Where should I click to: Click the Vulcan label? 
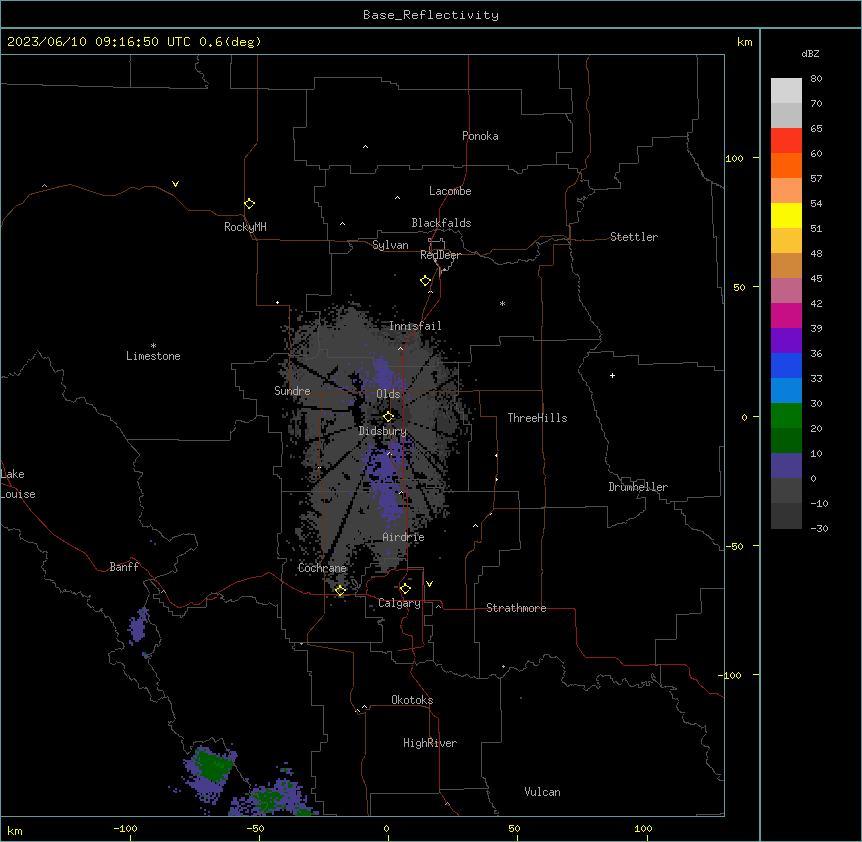(x=543, y=792)
